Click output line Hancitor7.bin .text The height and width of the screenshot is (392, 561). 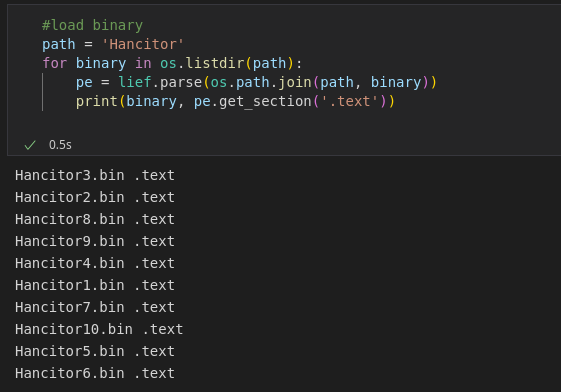point(95,307)
